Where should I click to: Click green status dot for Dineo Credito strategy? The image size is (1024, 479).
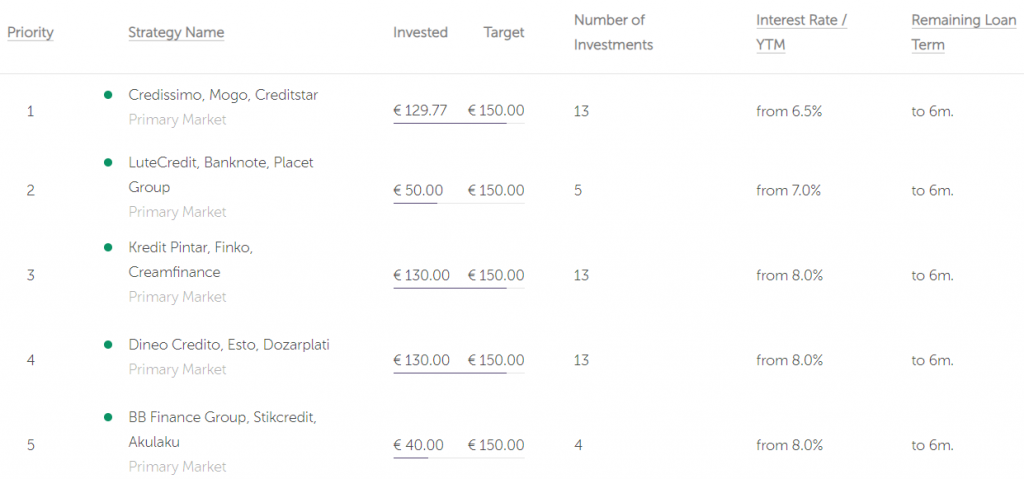coord(108,344)
